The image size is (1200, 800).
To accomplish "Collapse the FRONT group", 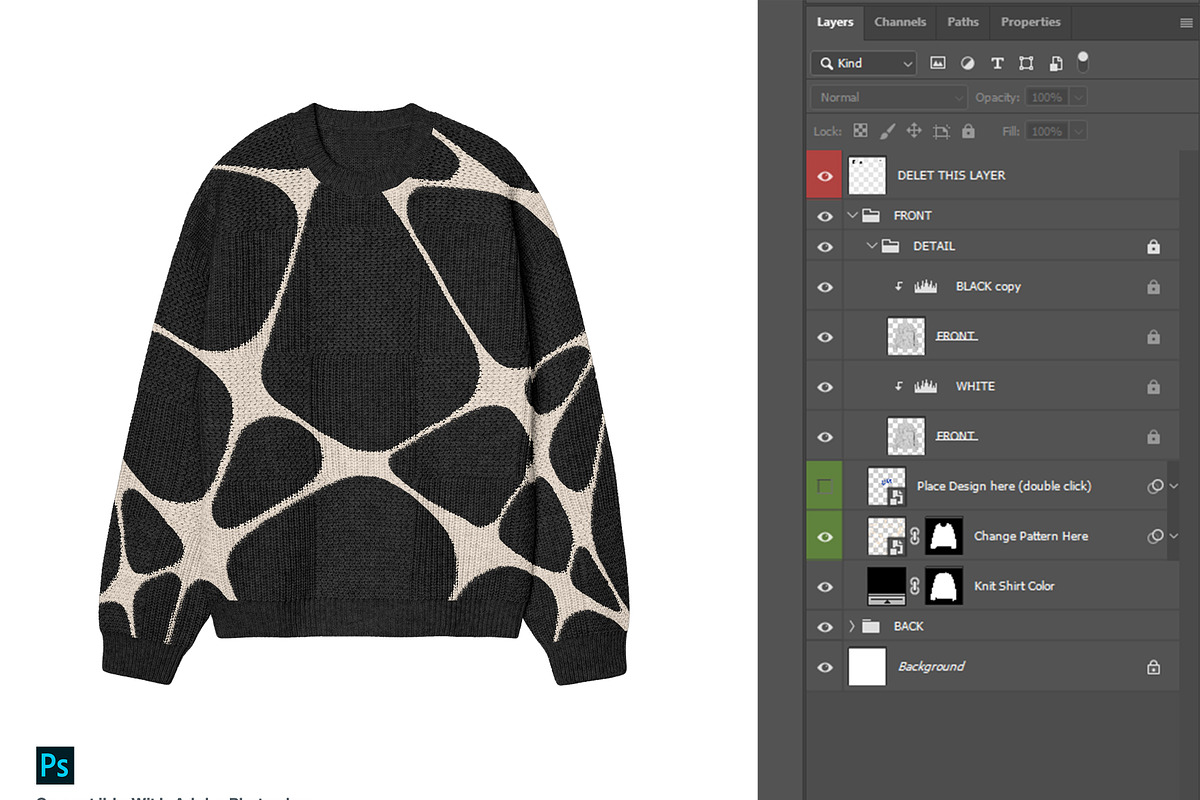I will point(853,215).
